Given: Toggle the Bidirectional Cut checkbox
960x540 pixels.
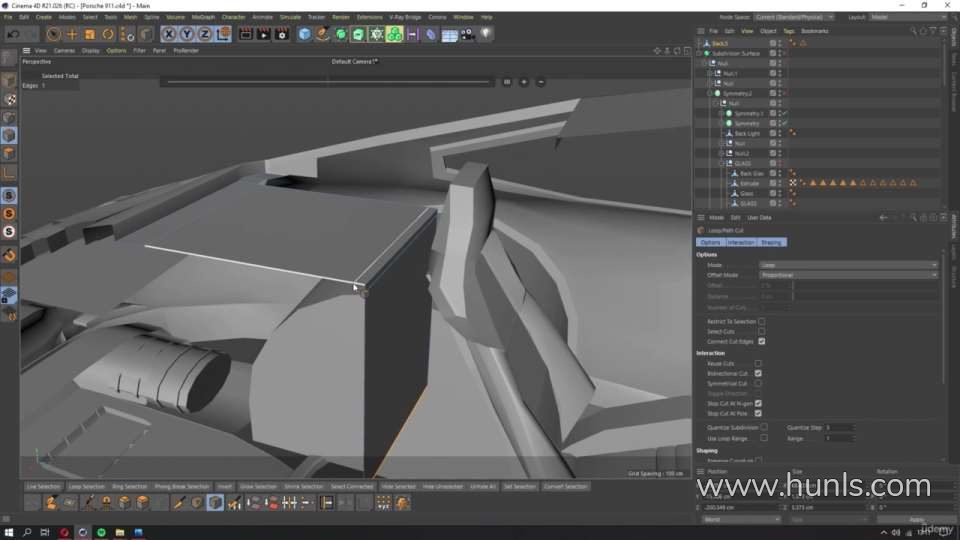Looking at the screenshot, I should click(758, 373).
